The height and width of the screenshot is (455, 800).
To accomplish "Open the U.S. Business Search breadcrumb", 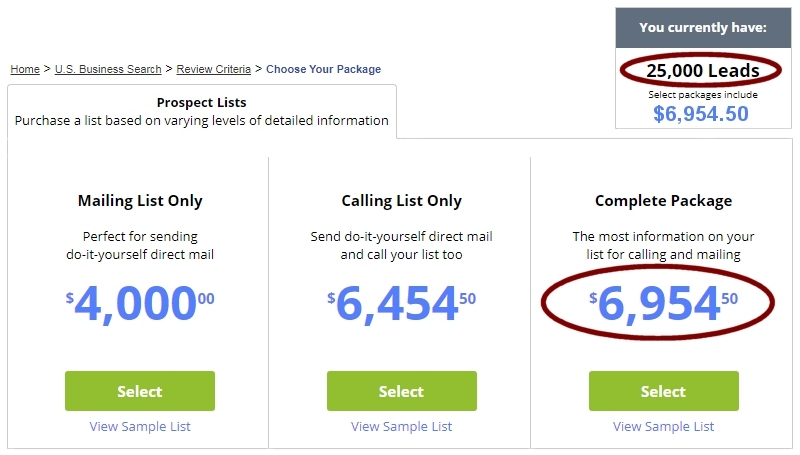I will (x=108, y=70).
